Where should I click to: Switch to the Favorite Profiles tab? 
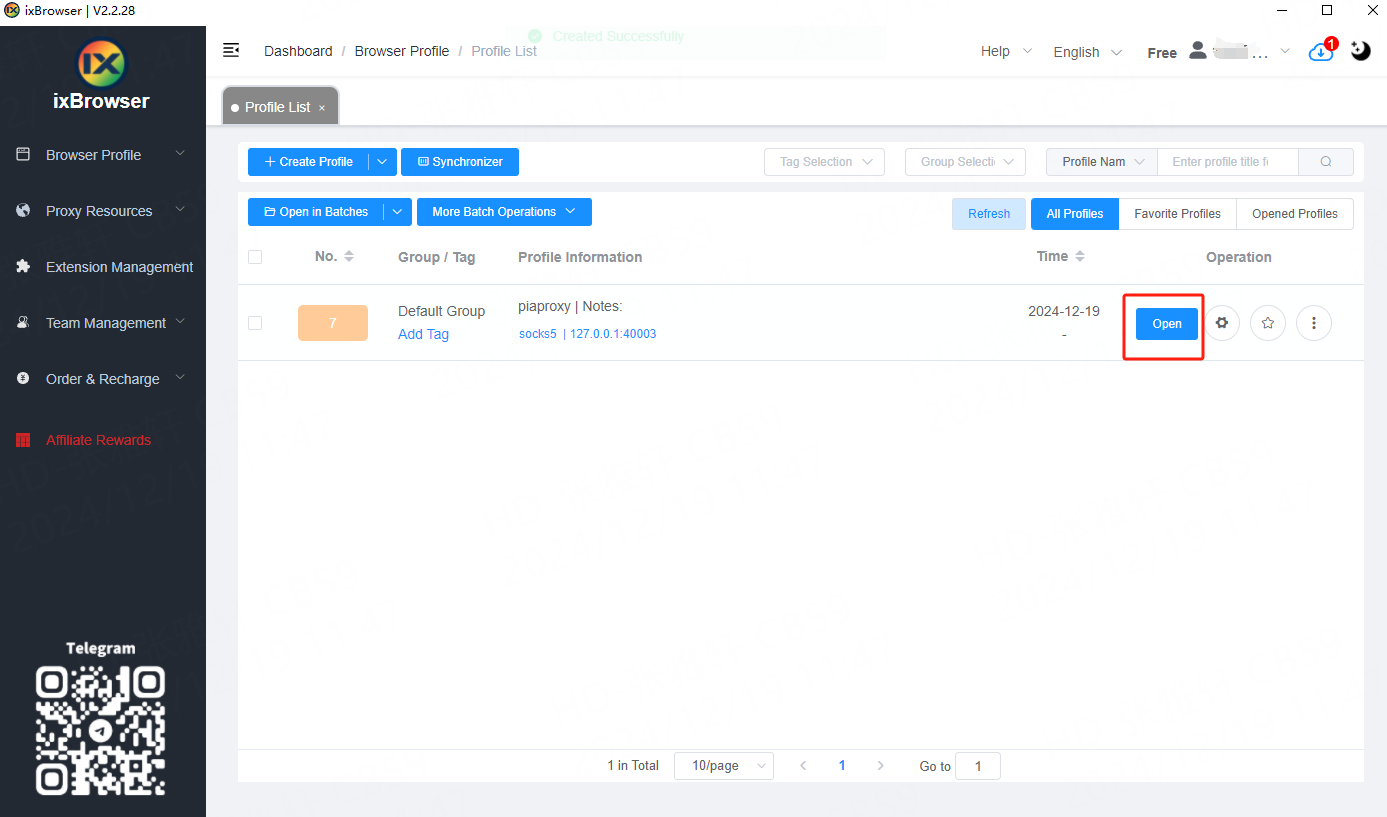coord(1177,214)
